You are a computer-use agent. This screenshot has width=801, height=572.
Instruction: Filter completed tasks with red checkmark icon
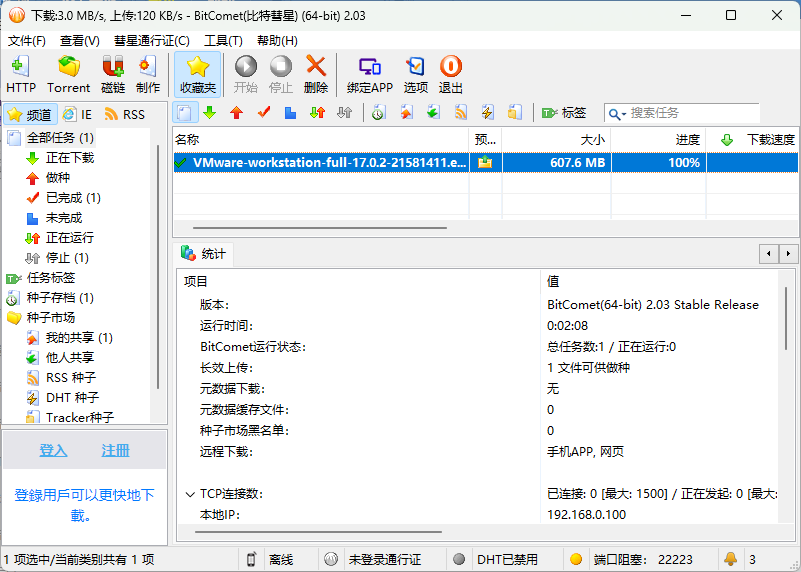(264, 113)
